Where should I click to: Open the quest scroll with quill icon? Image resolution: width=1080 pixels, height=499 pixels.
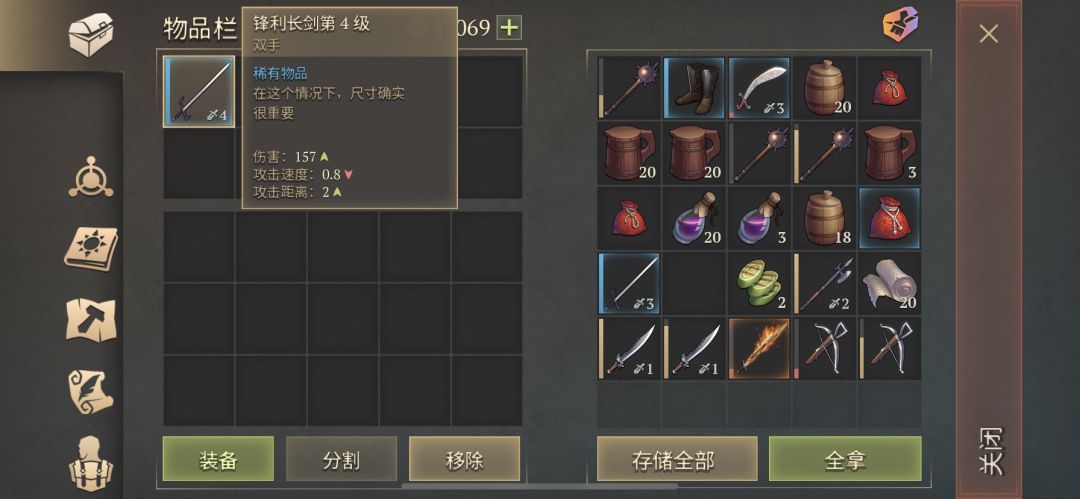pyautogui.click(x=91, y=391)
